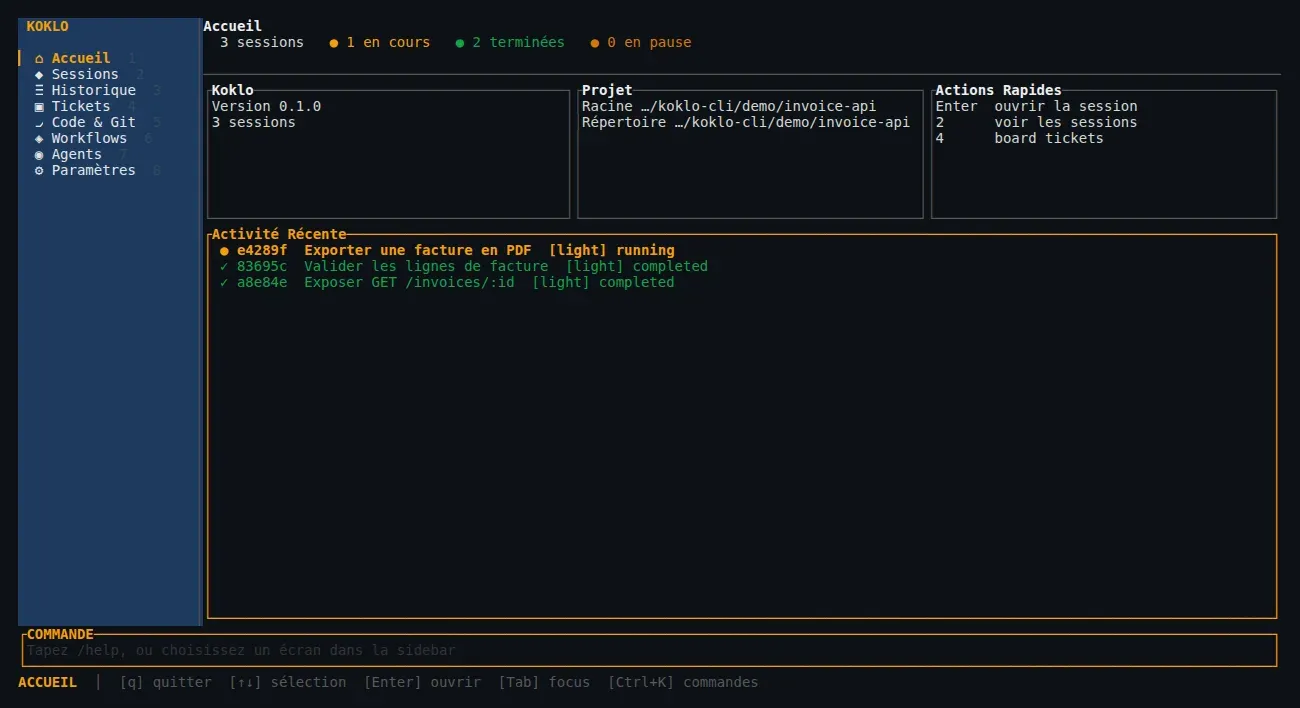Open Paramètres from the sidebar
Viewport: 1300px width, 708px height.
[110, 171]
